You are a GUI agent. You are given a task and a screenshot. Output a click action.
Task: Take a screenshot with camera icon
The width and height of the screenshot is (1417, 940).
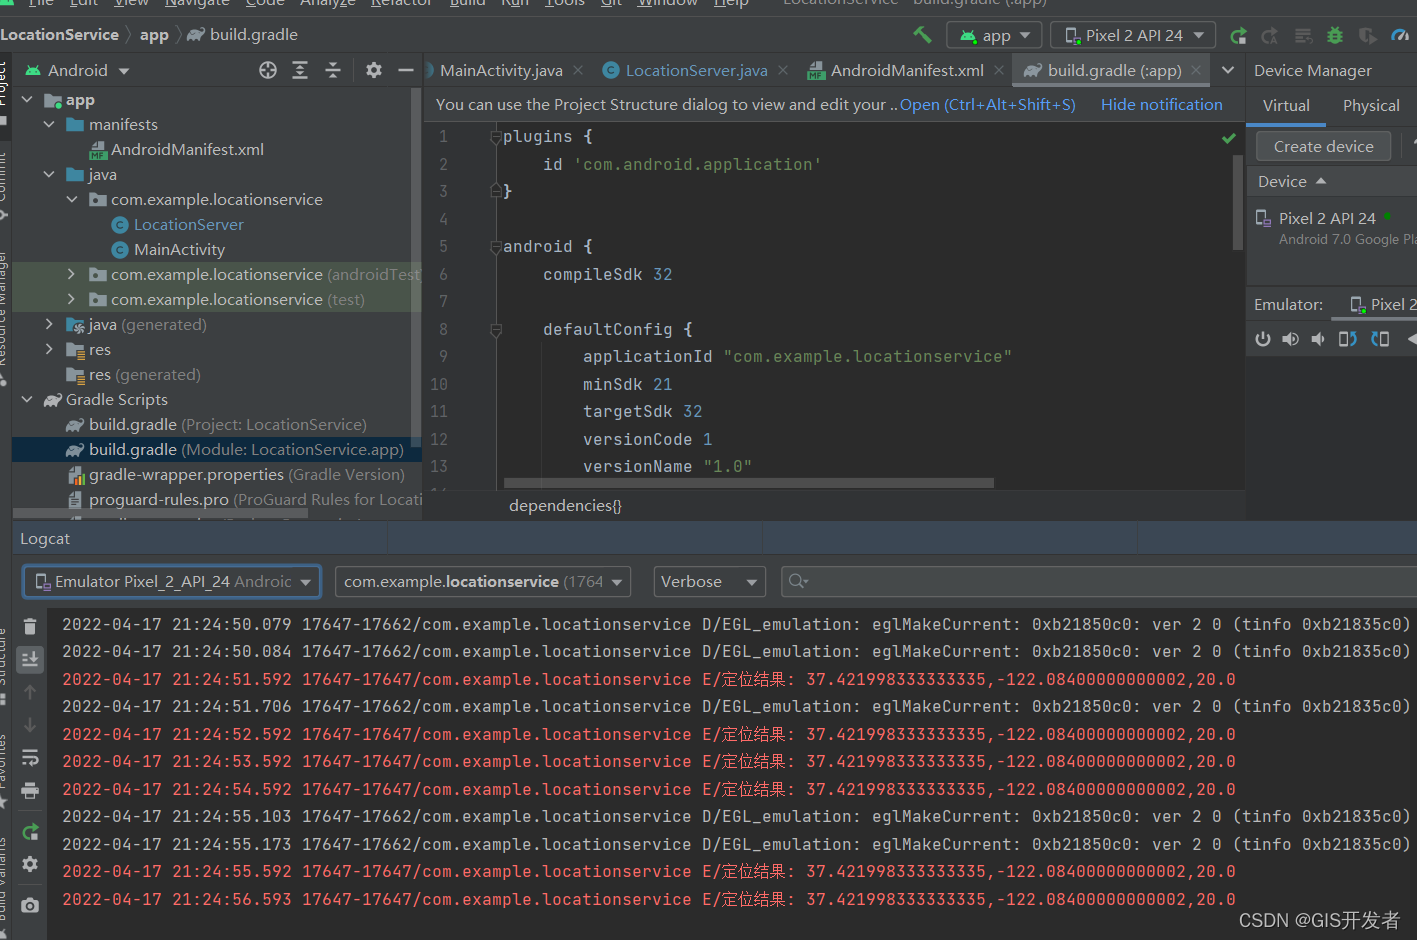tap(30, 905)
